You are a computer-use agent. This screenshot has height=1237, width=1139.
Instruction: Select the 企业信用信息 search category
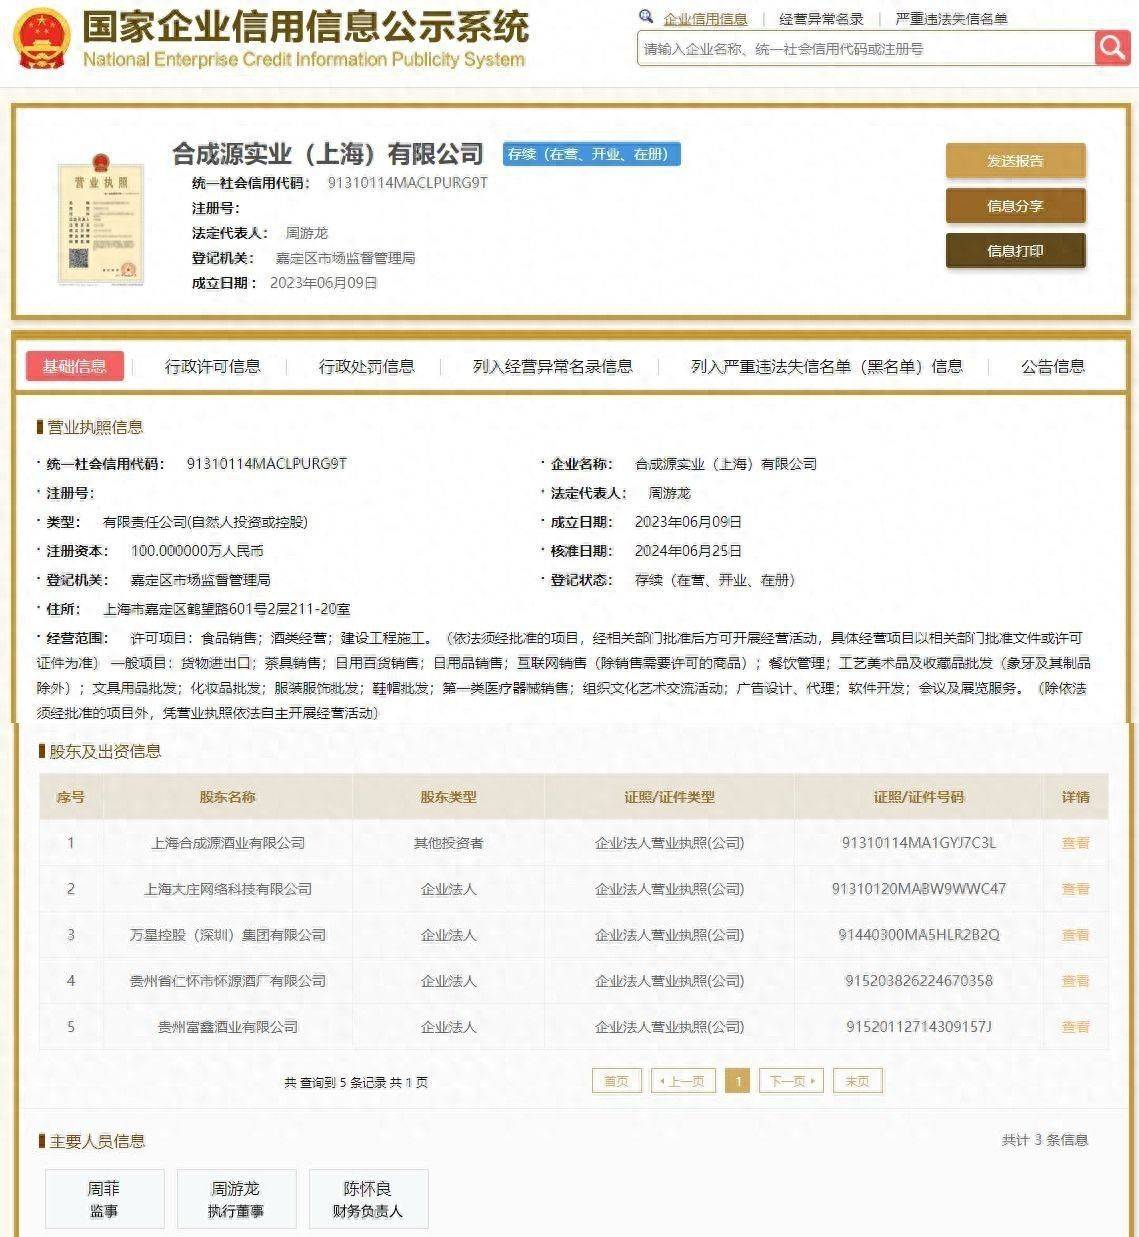pos(705,19)
